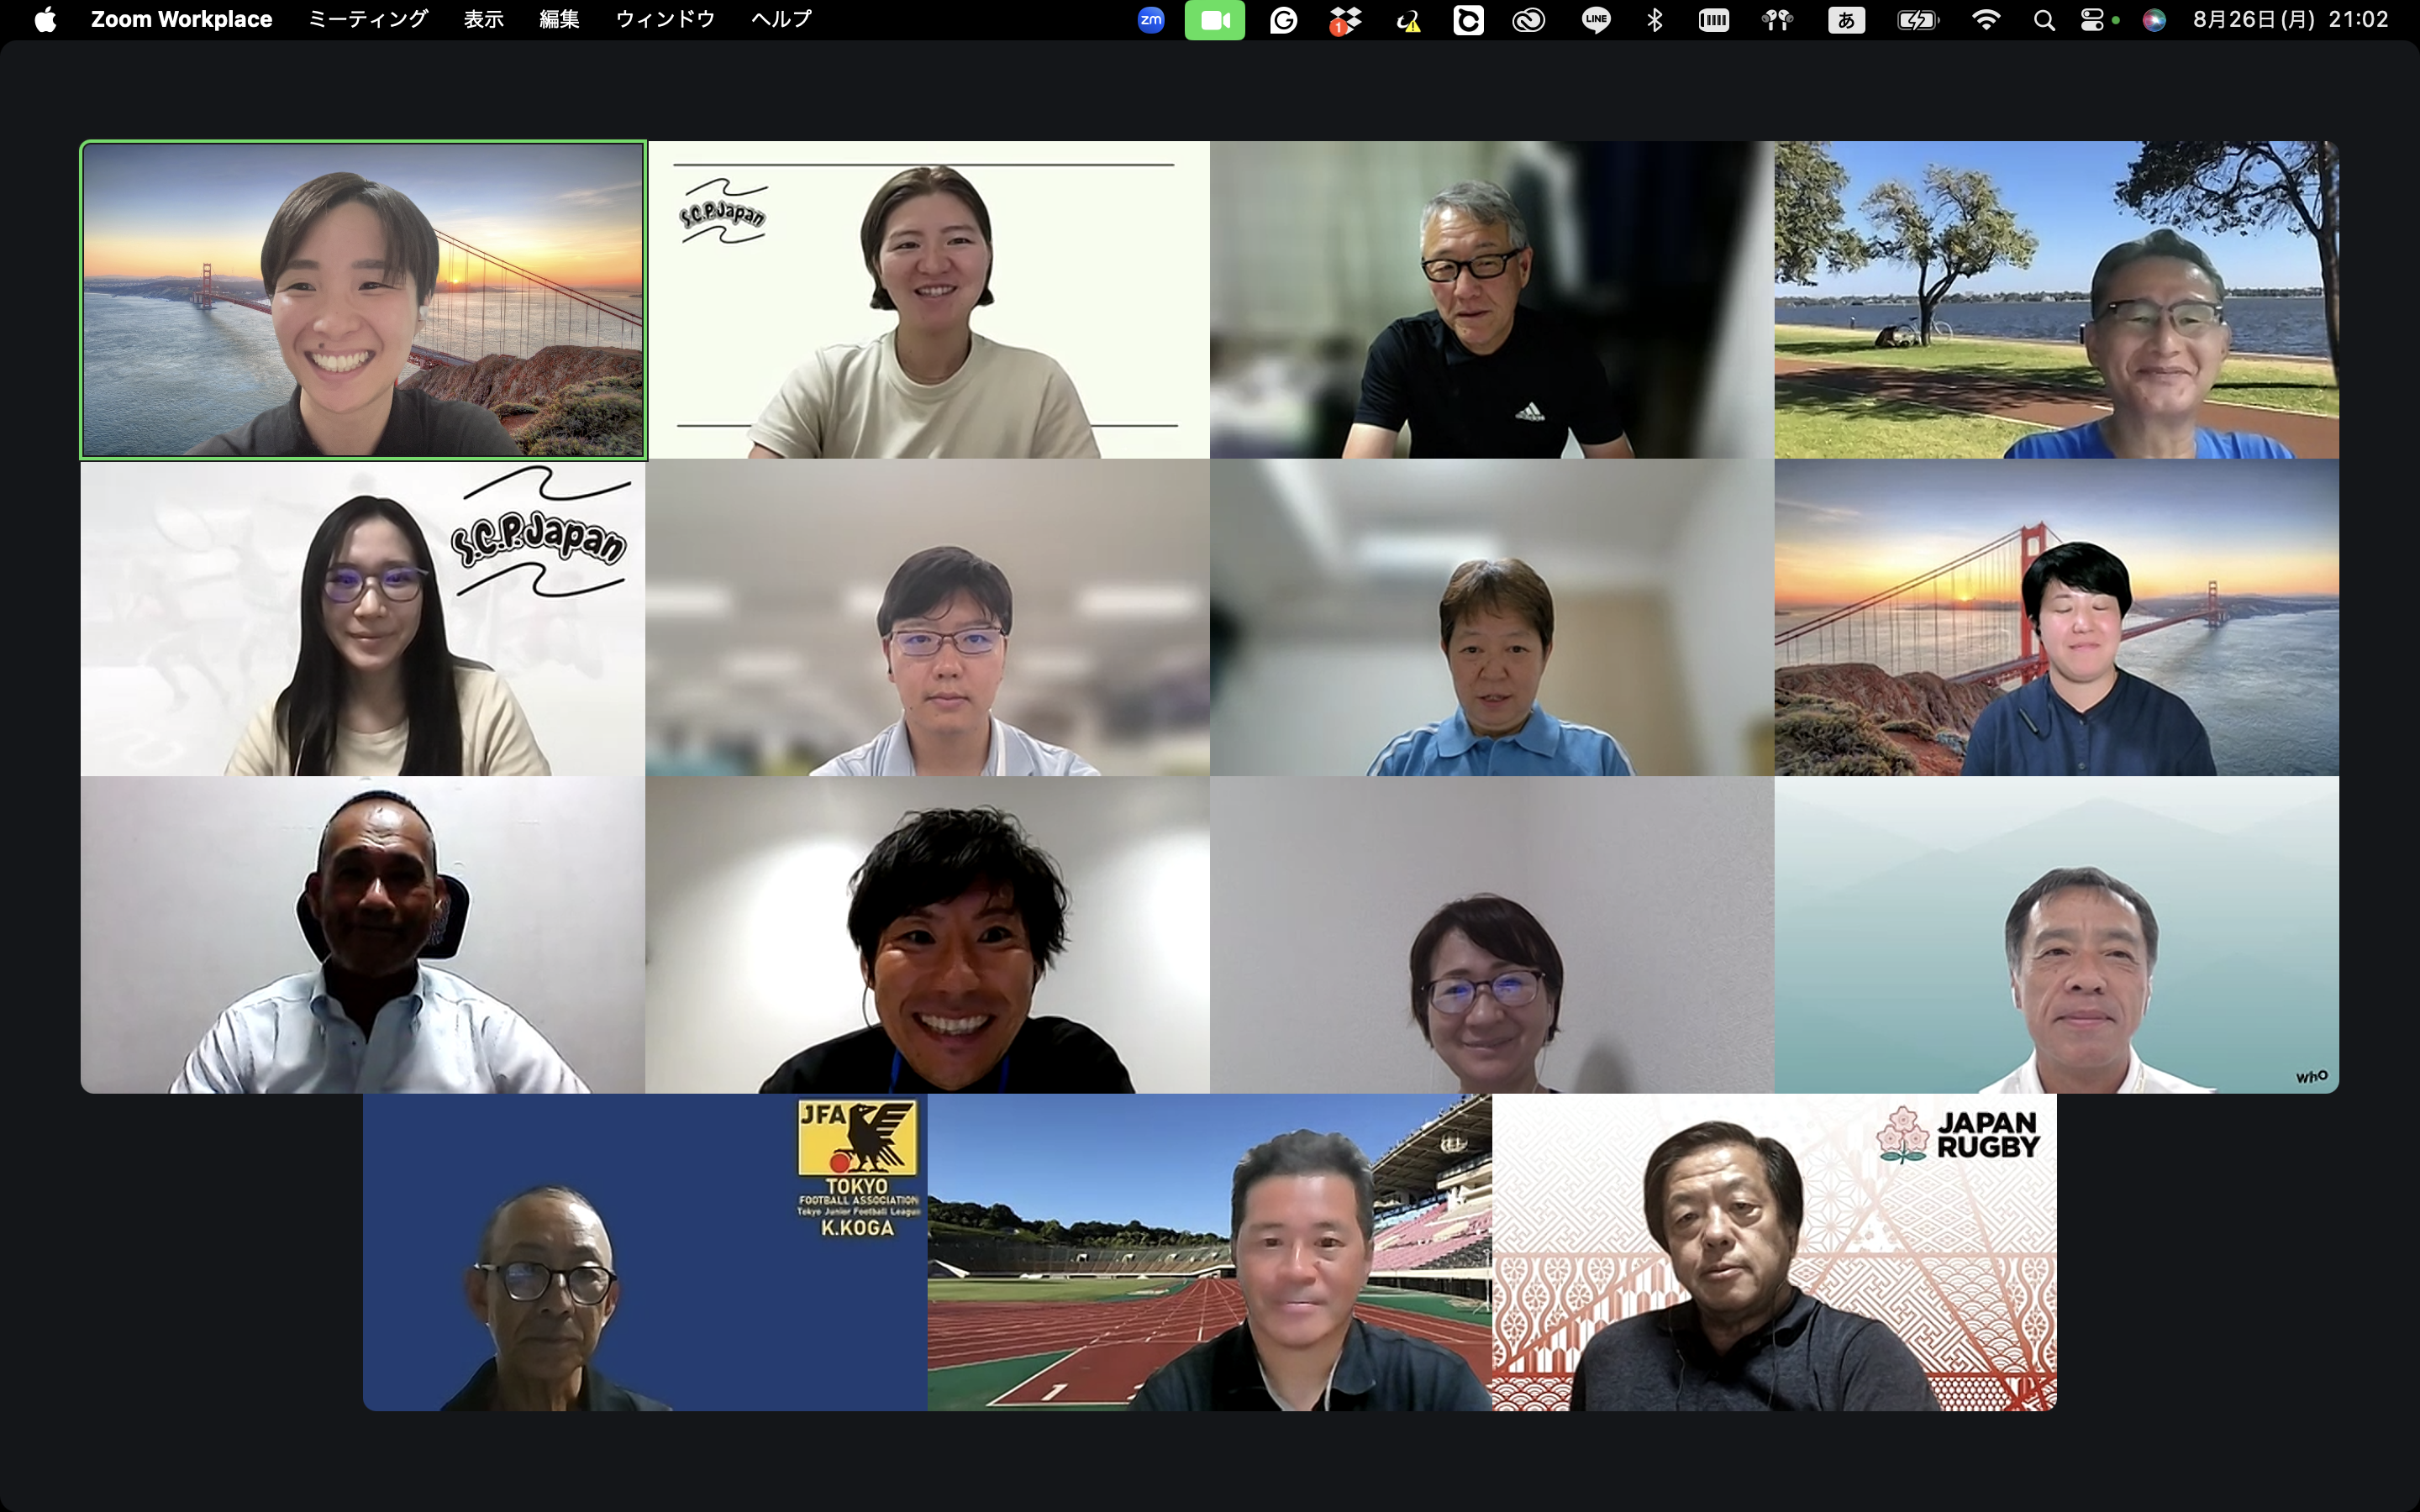This screenshot has width=2420, height=1512.
Task: Expand the battery status menu
Action: [x=1917, y=20]
